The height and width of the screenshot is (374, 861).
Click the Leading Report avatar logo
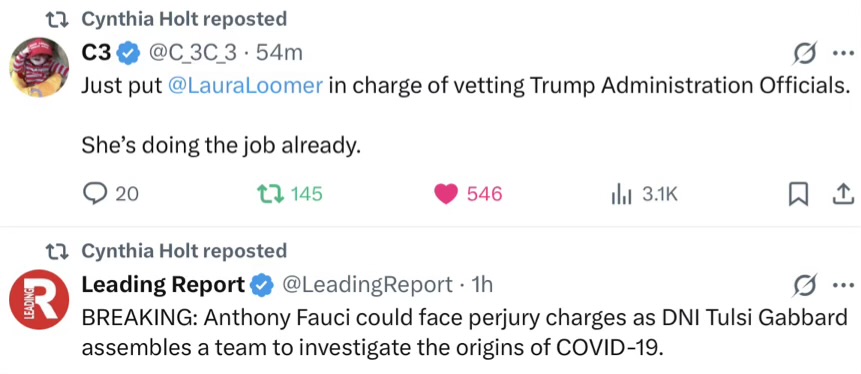pyautogui.click(x=39, y=299)
